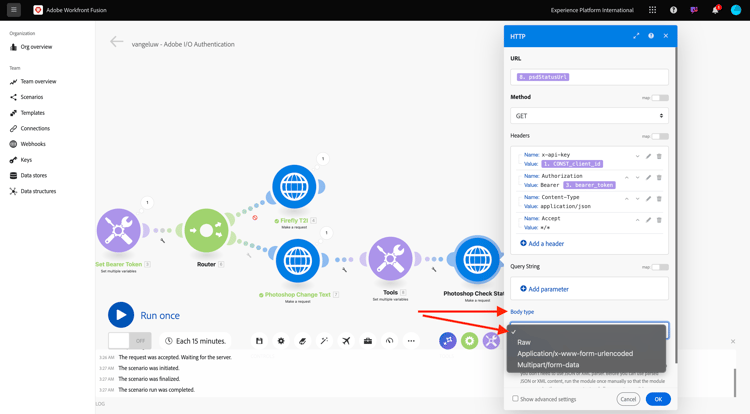Move the Accept header up
The width and height of the screenshot is (750, 414).
638,220
